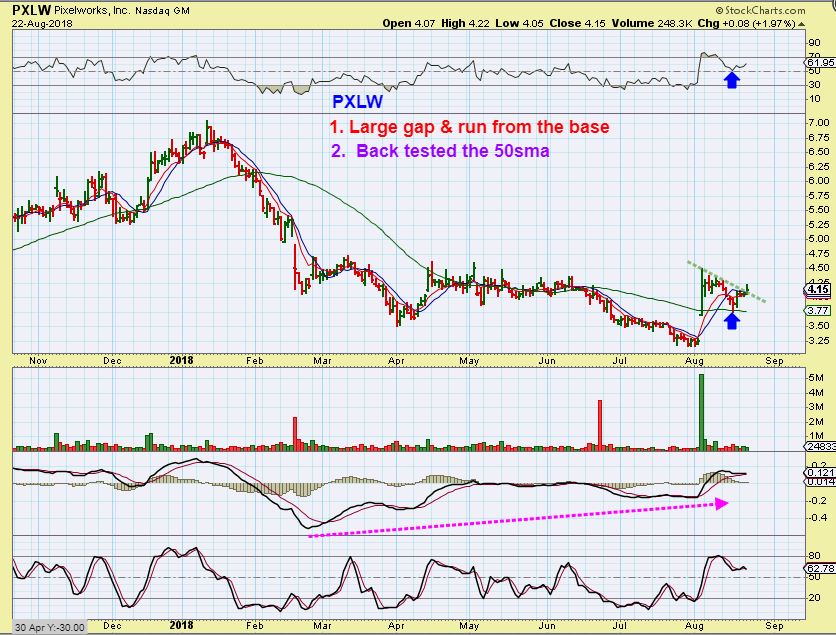Click 2018 on the price chart time axis
Screen dimensions: 836x635
(181, 360)
